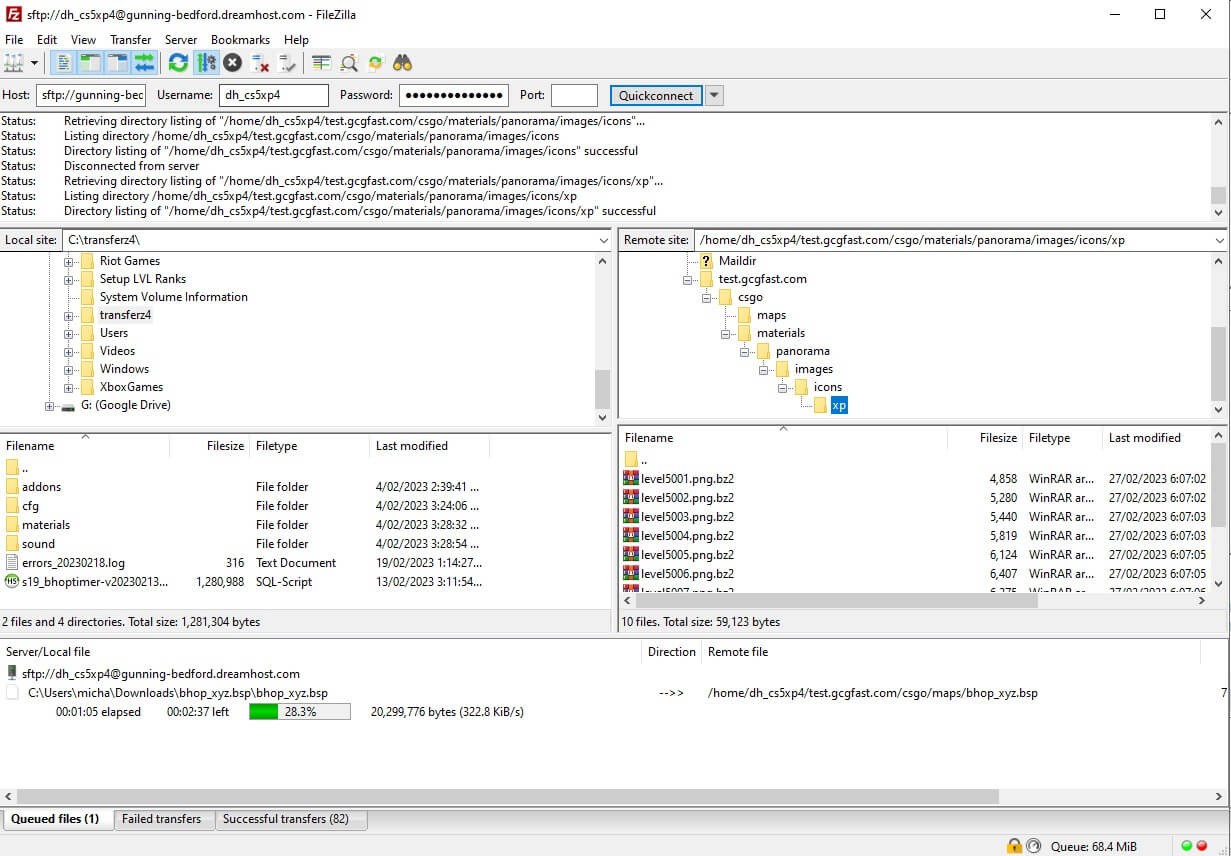Toggle directory comparison

coord(348,63)
